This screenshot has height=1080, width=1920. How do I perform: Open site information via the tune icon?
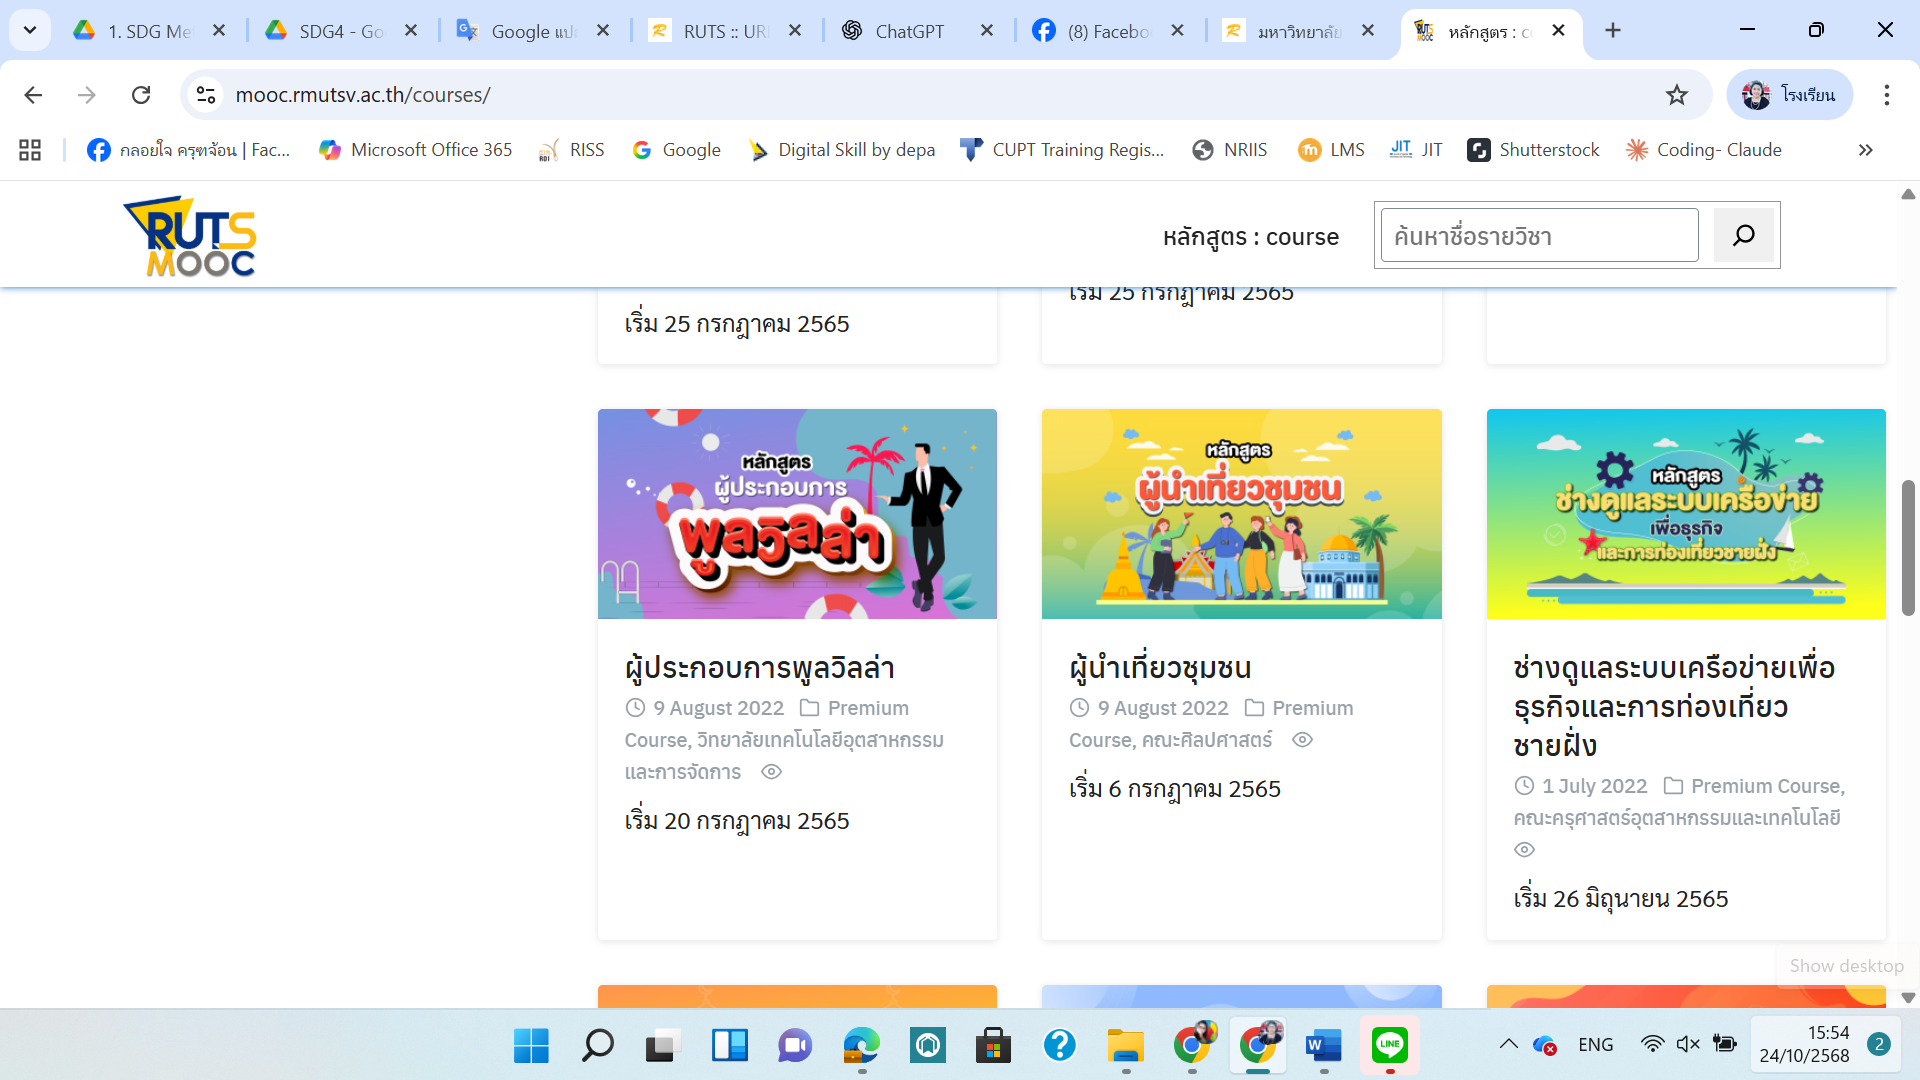point(207,95)
